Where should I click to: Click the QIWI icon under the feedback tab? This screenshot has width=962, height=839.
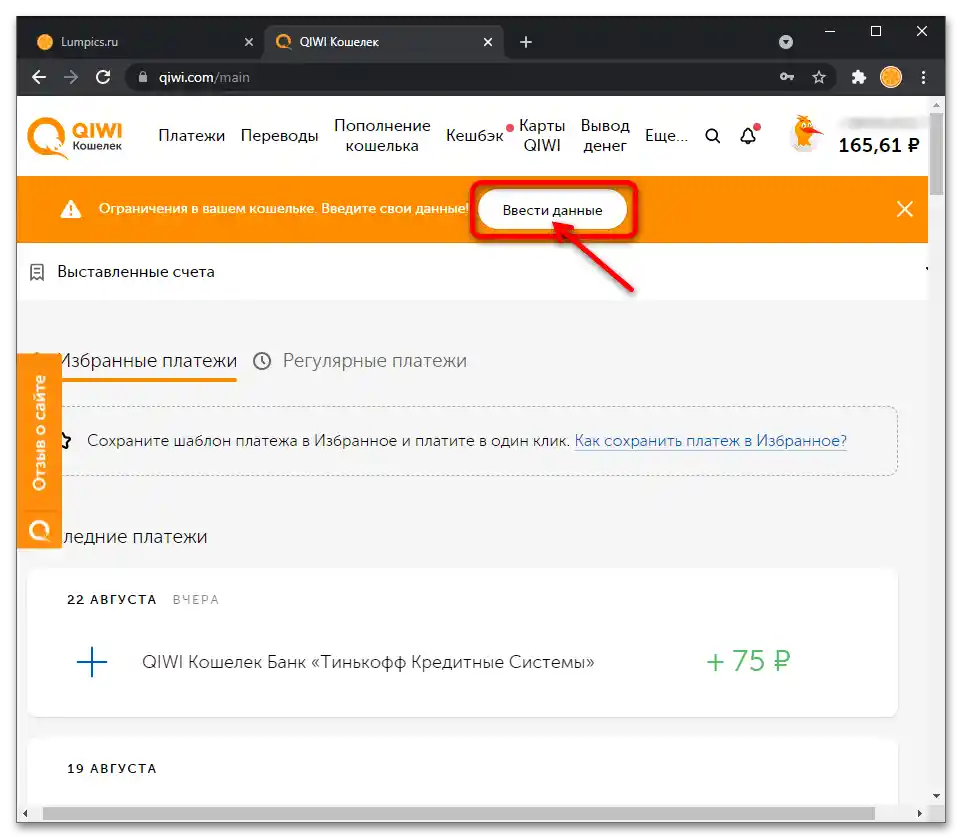click(39, 530)
